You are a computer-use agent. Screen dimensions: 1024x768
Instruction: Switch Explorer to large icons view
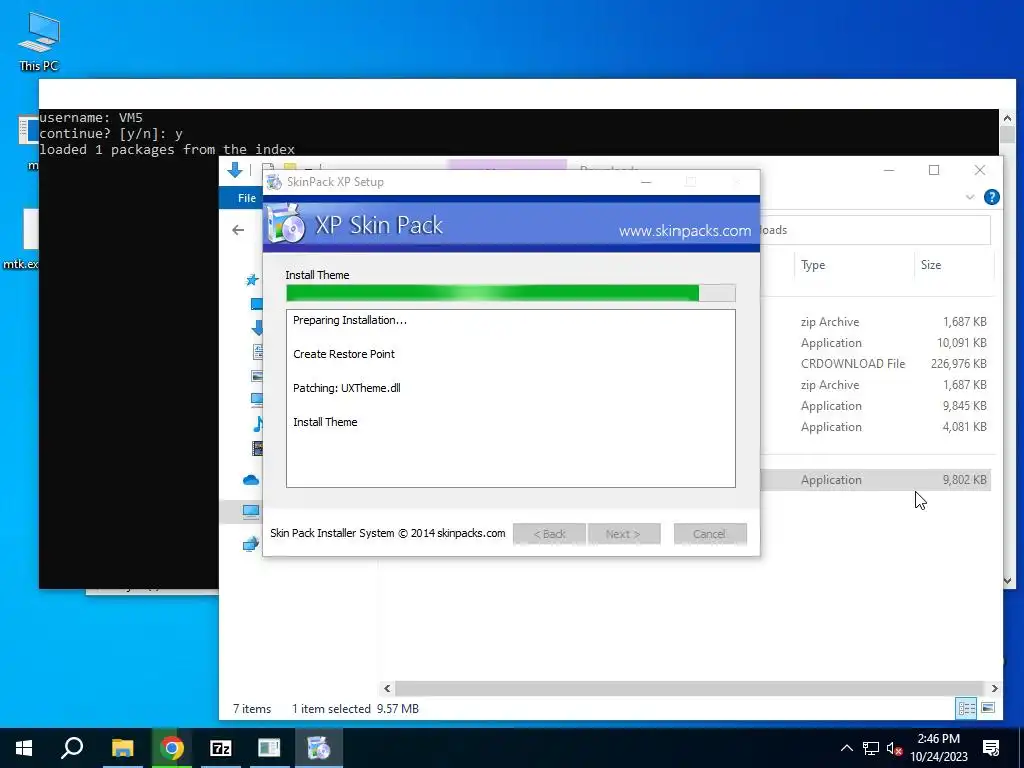click(988, 708)
